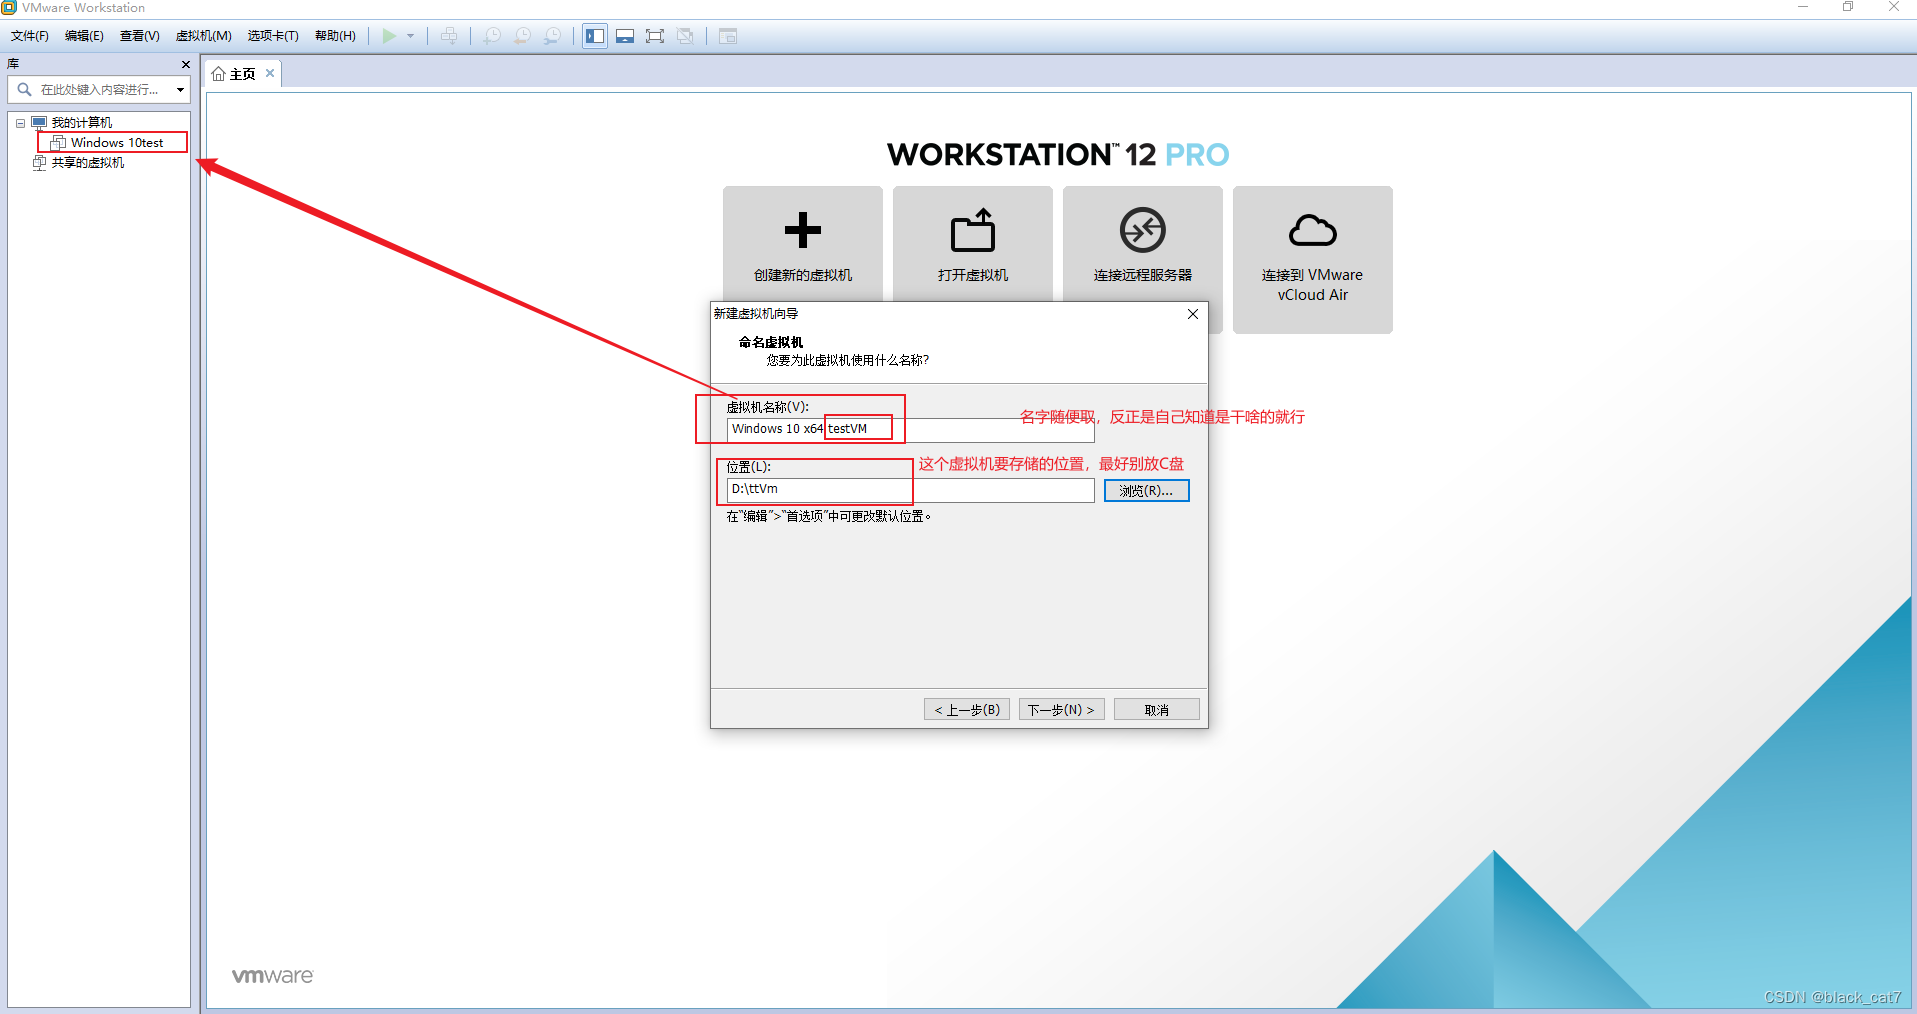Open the 虚拟机(M) menu

click(204, 36)
